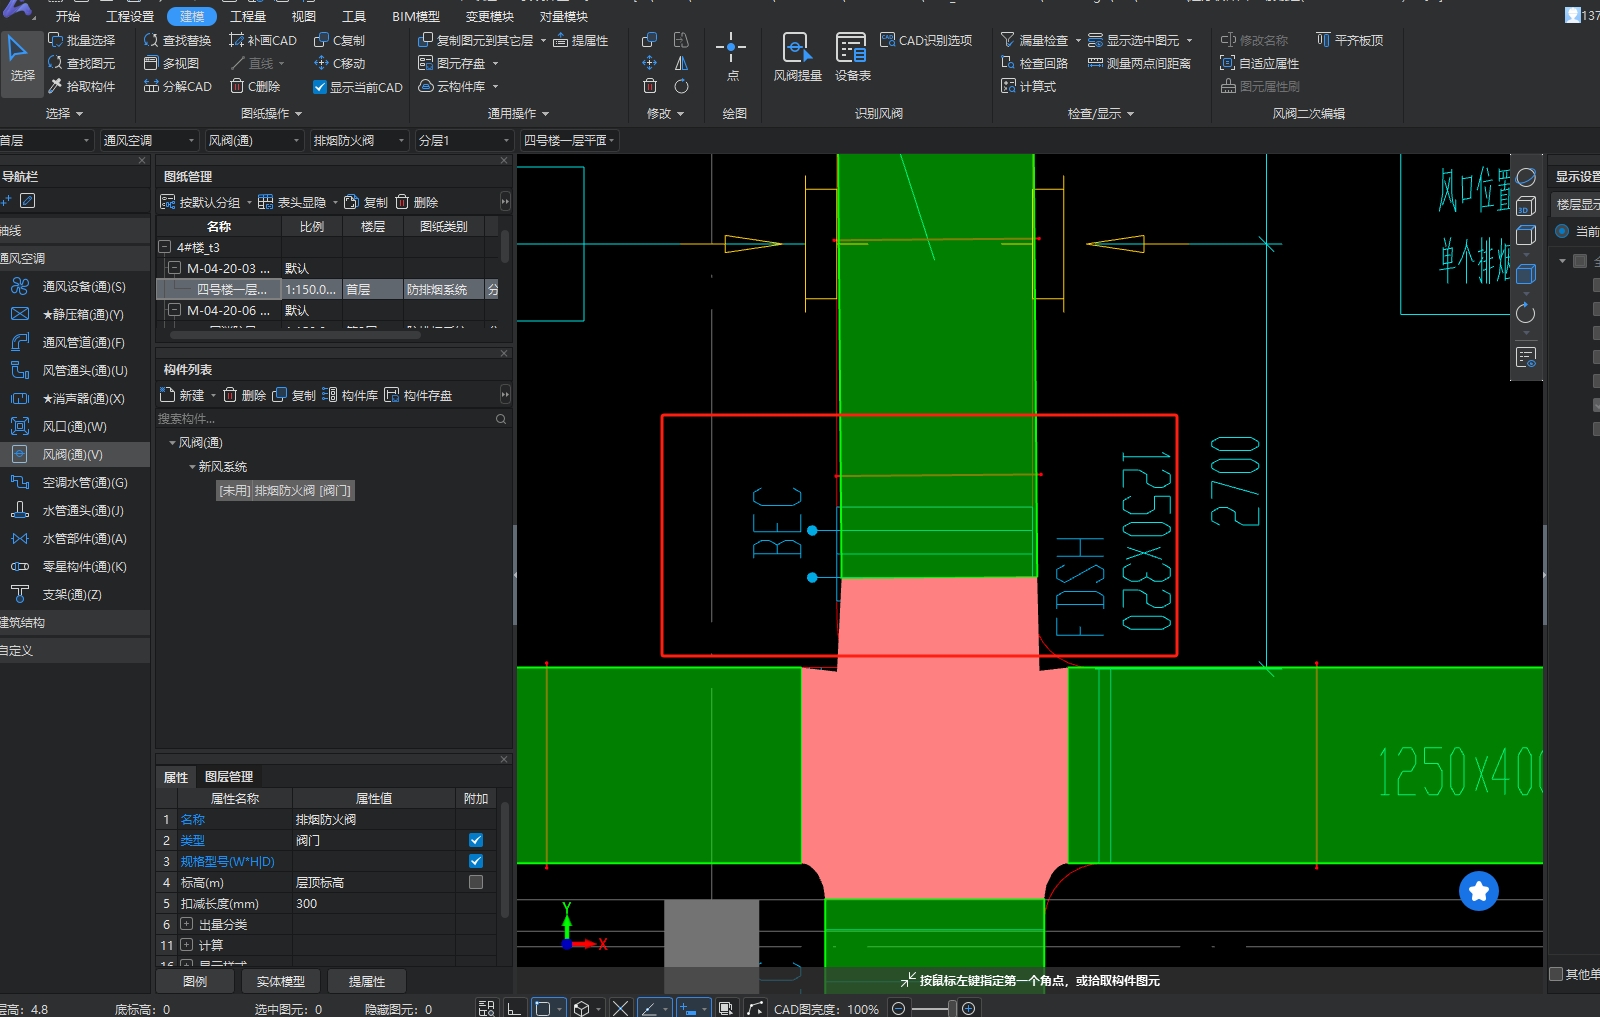The image size is (1600, 1017).
Task: Select 通风管道(通)(F) in navigation list
Action: (75, 342)
